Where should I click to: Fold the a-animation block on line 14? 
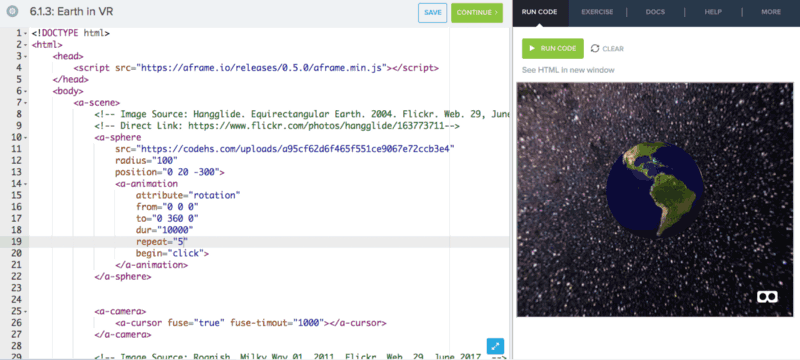[26, 184]
